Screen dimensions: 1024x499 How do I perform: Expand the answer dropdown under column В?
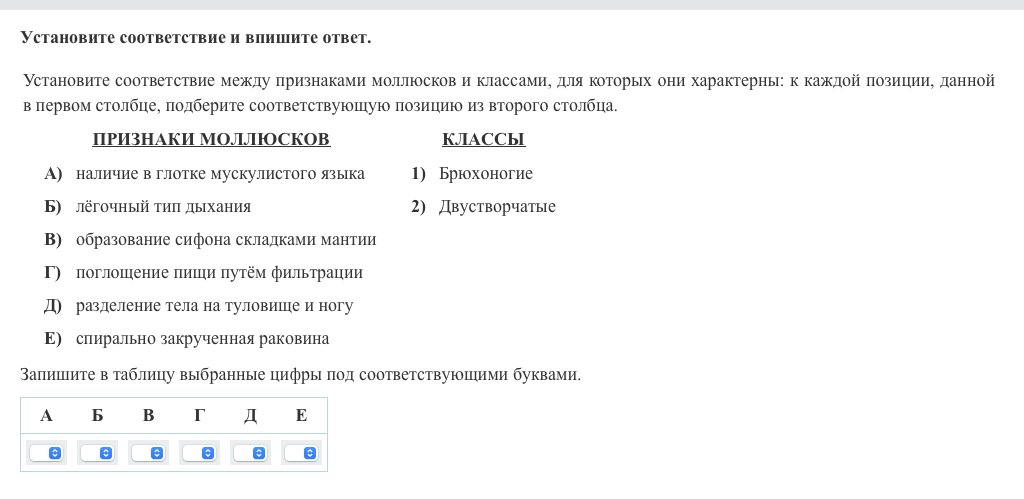tap(148, 453)
